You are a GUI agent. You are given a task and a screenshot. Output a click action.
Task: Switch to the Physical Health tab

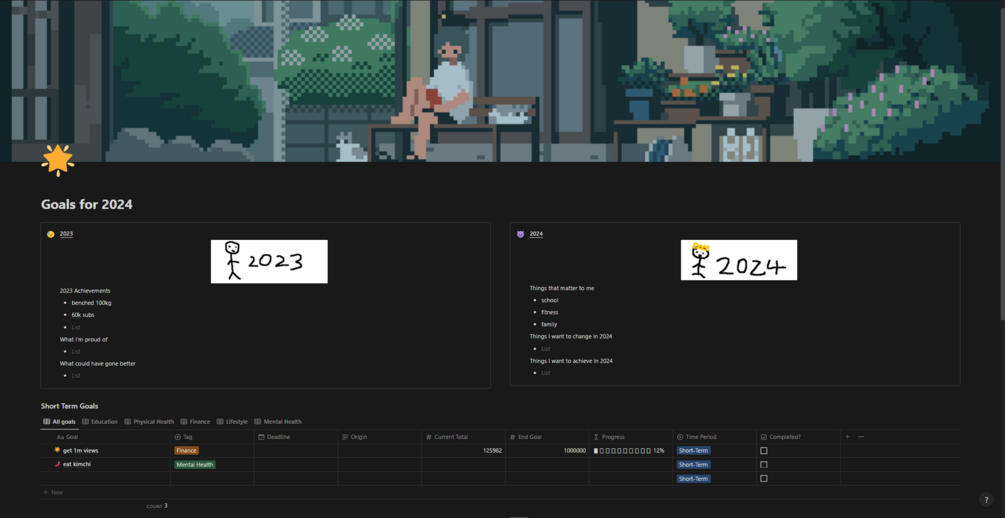[149, 422]
